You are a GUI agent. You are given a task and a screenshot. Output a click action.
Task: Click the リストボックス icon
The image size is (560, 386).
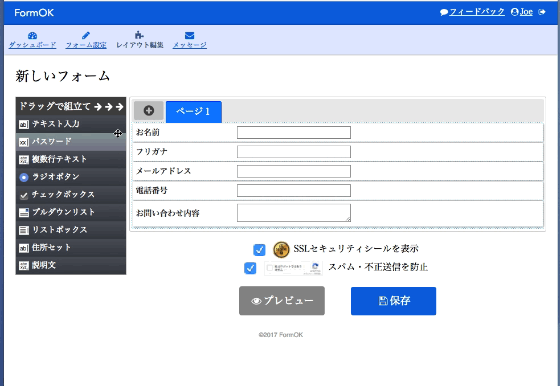[24, 230]
